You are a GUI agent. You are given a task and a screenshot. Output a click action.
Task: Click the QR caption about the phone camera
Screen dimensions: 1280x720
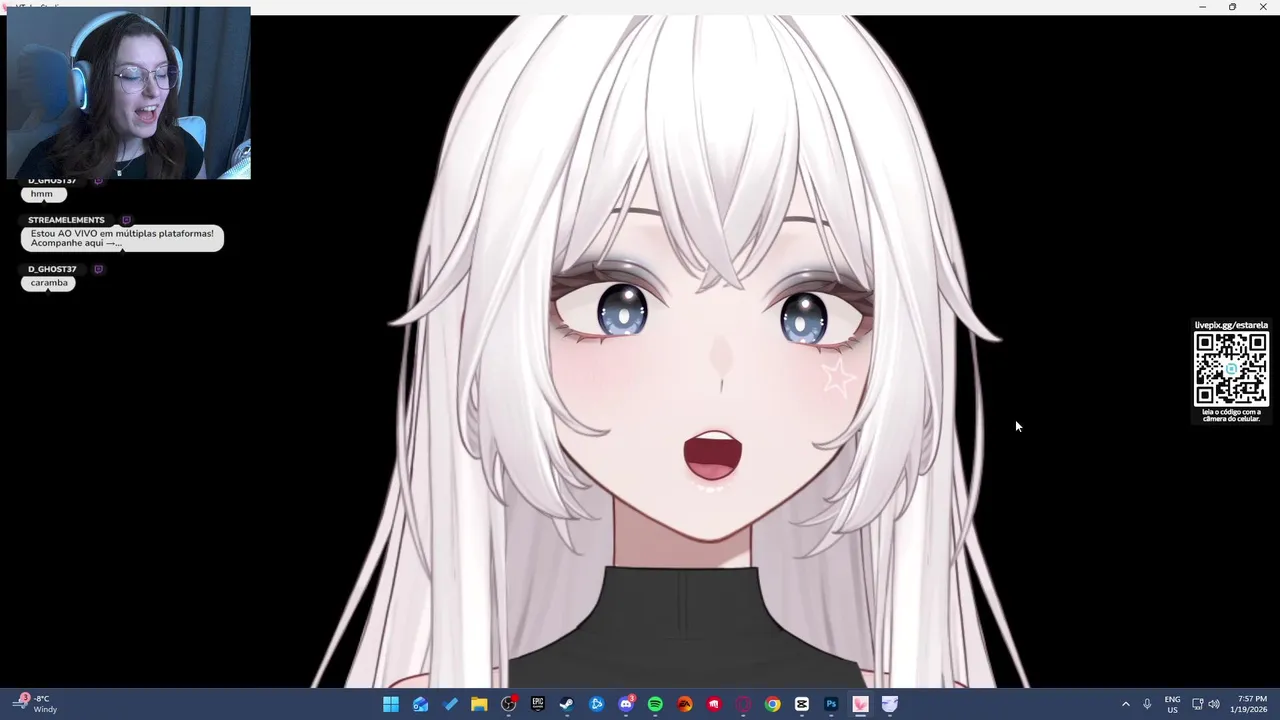(x=1231, y=415)
